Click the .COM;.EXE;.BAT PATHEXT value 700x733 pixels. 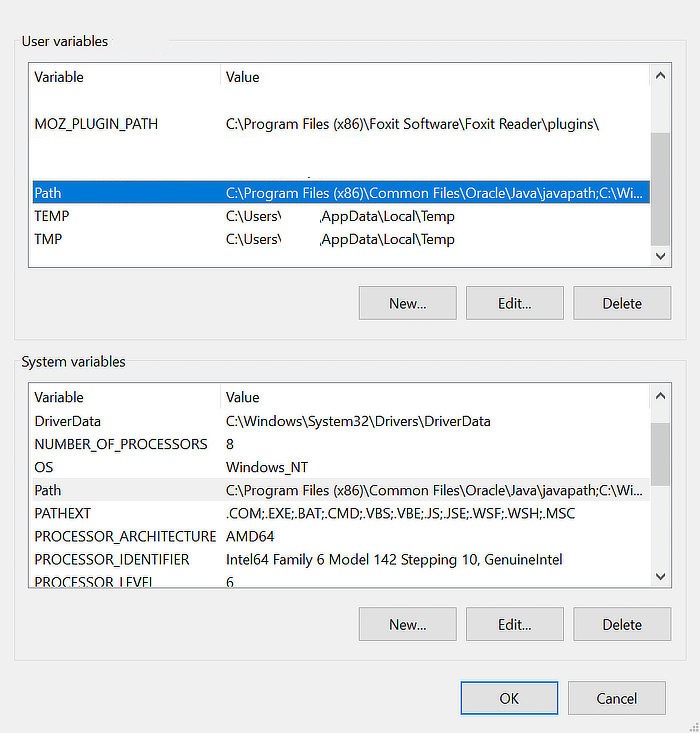point(400,513)
